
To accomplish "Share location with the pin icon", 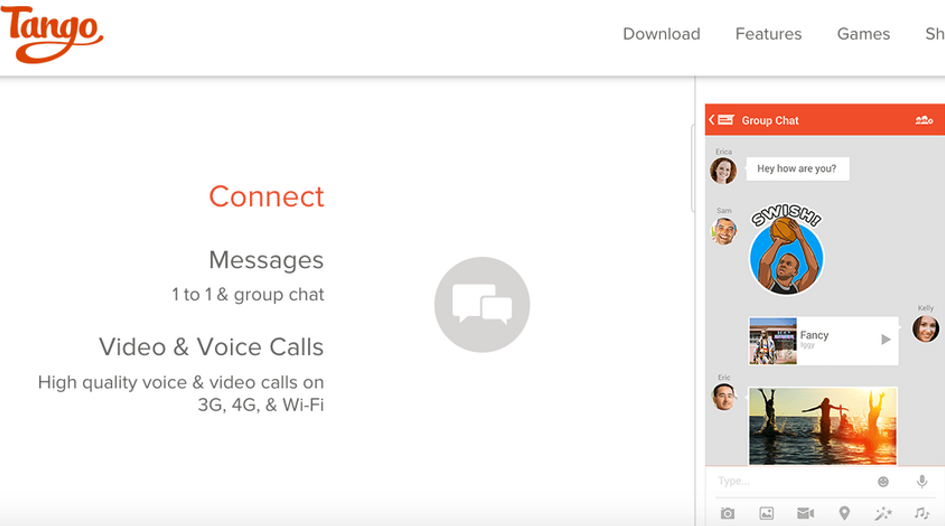I will (x=844, y=513).
